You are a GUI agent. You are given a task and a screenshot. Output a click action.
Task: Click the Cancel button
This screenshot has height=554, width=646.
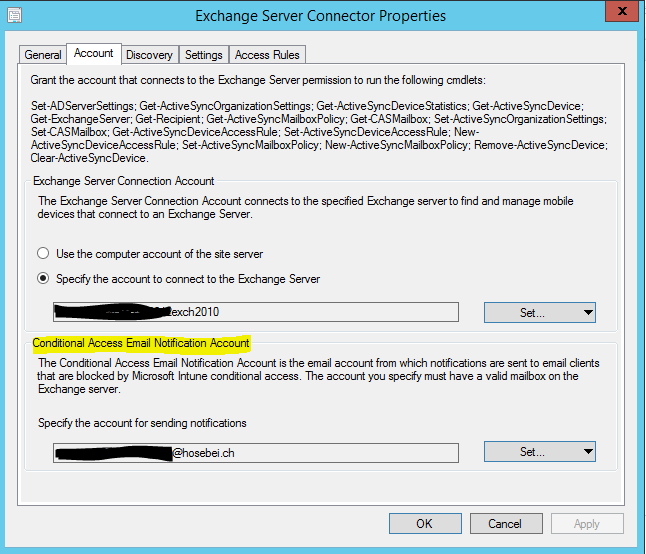[x=506, y=524]
